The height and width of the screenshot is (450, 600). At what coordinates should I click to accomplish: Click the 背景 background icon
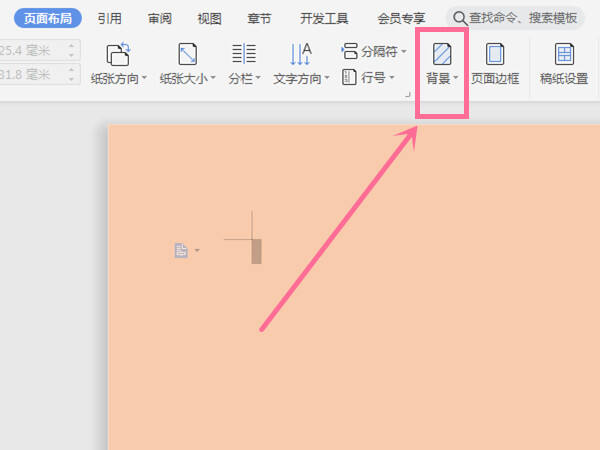coord(442,54)
